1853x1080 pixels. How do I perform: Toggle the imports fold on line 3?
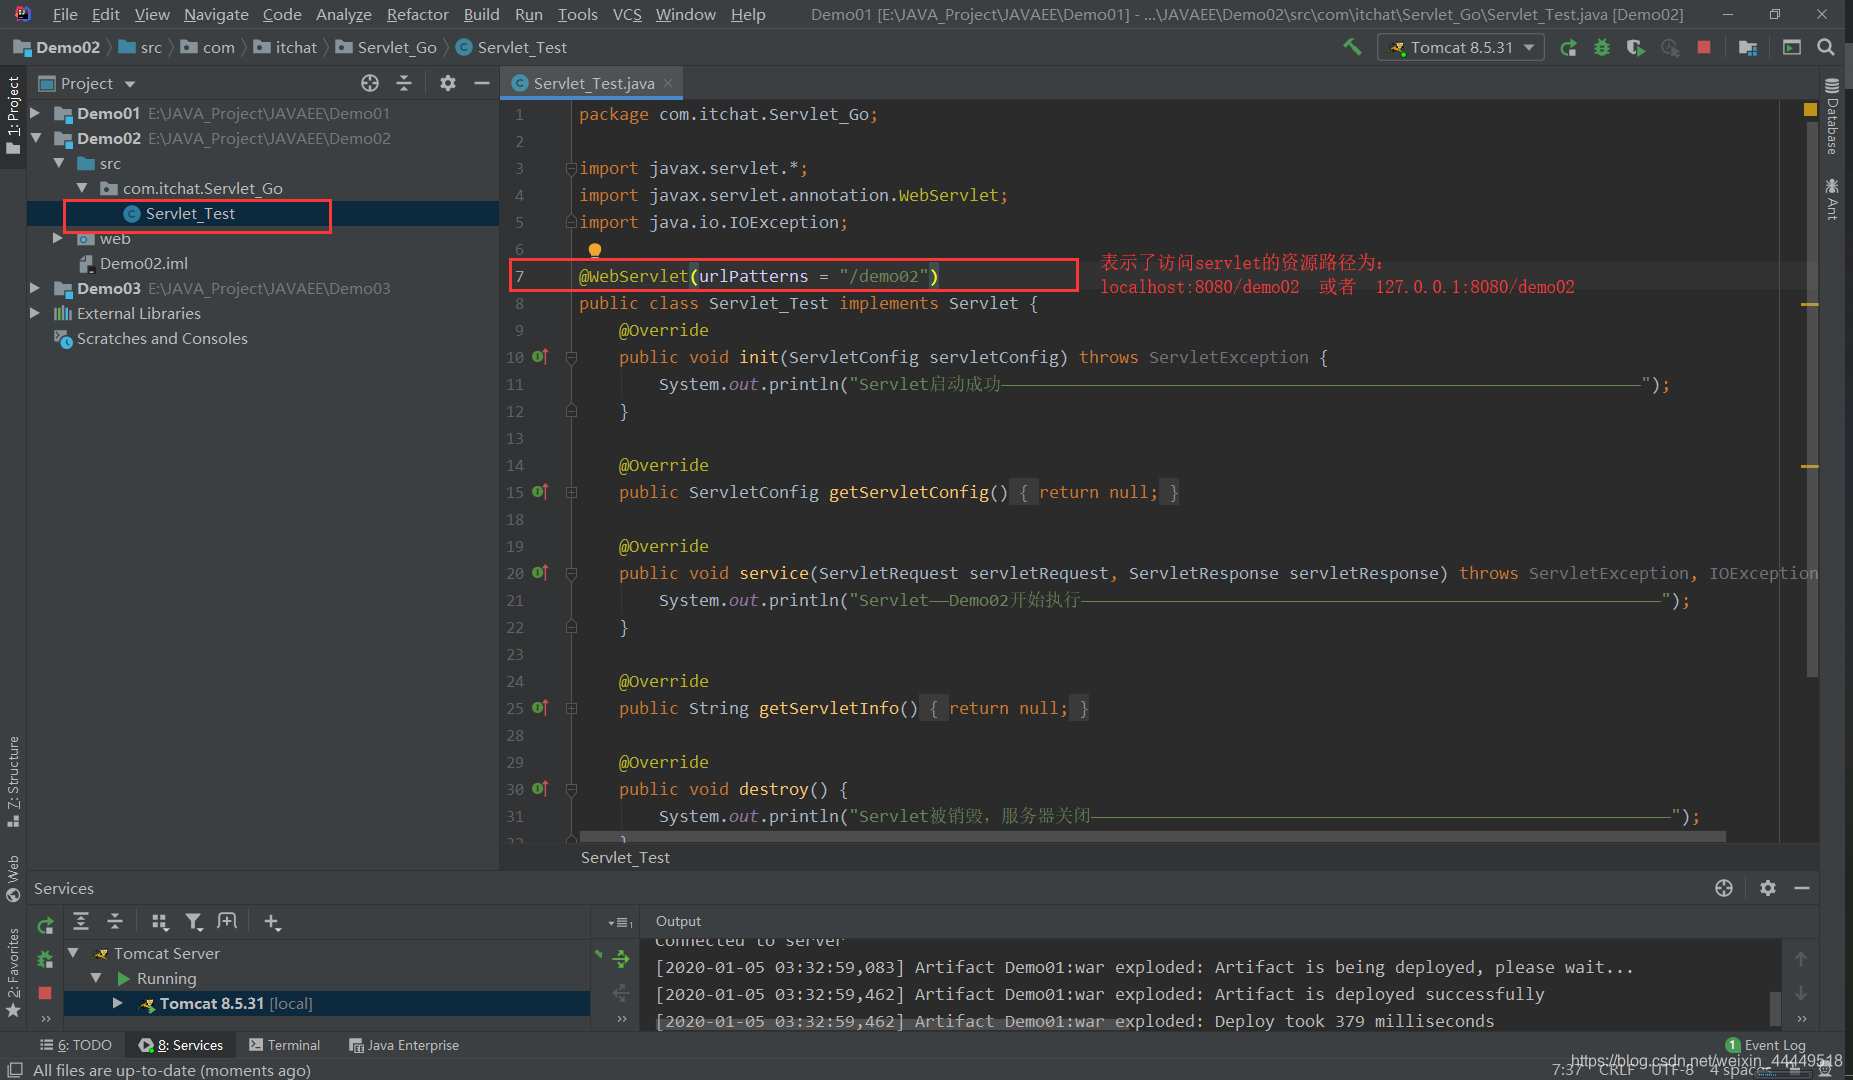(x=571, y=168)
